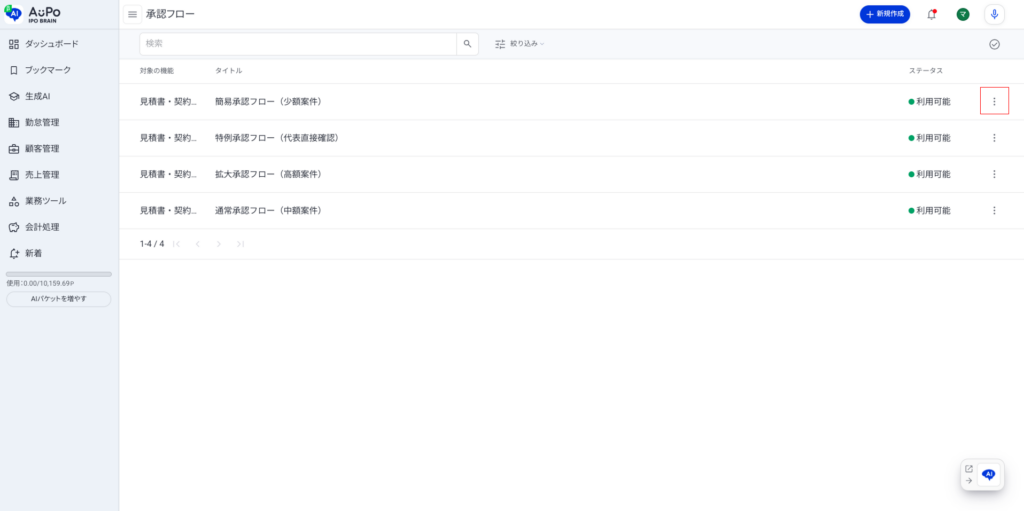This screenshot has height=511, width=1024.
Task: Open more options for 拡大承認フロー row
Action: [x=994, y=174]
